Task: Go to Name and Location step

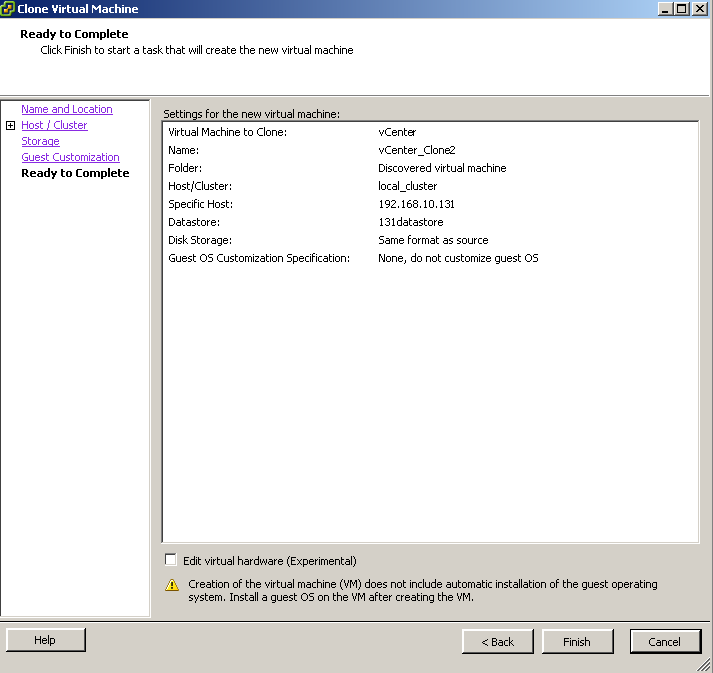Action: pos(67,109)
